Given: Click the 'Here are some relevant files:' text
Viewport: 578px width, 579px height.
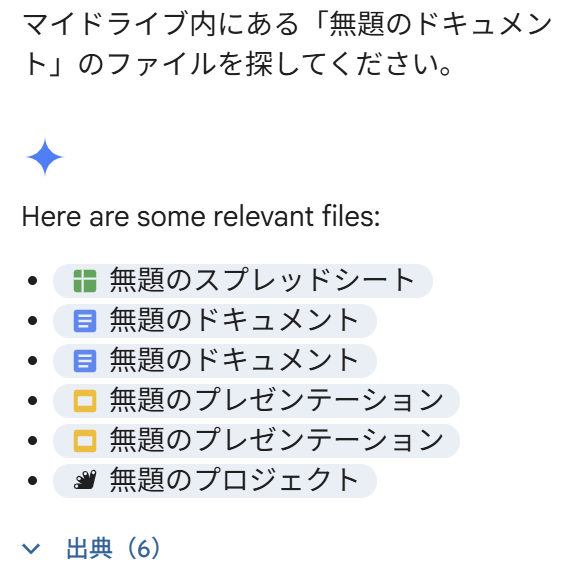Looking at the screenshot, I should (x=201, y=216).
